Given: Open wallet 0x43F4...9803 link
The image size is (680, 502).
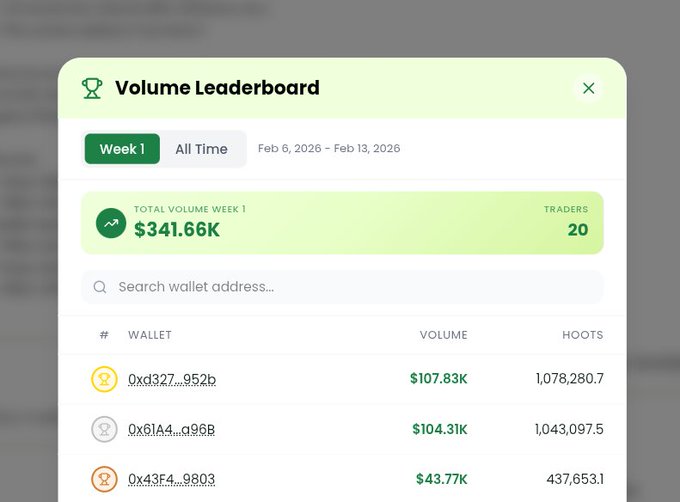Looking at the screenshot, I should click(172, 479).
